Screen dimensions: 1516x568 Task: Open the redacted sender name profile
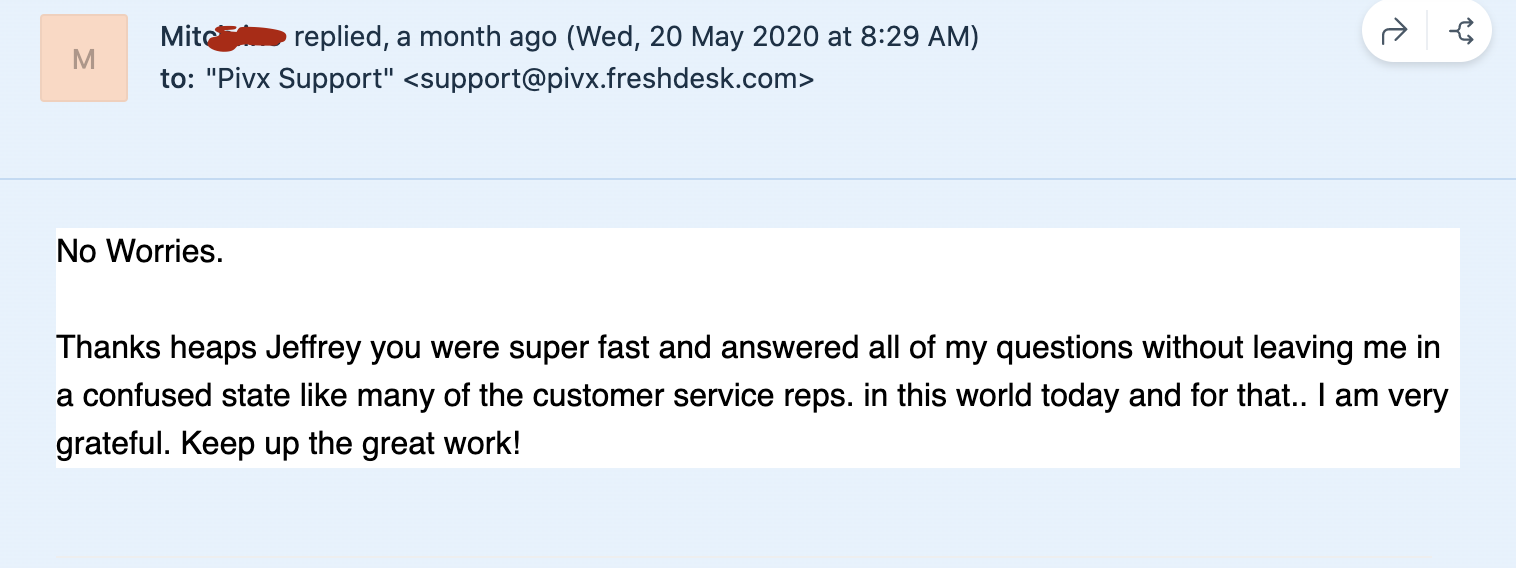coord(224,38)
